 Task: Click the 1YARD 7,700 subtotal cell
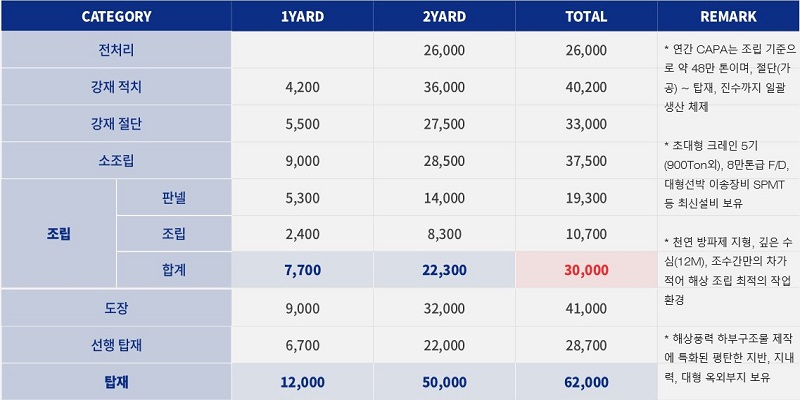[303, 270]
